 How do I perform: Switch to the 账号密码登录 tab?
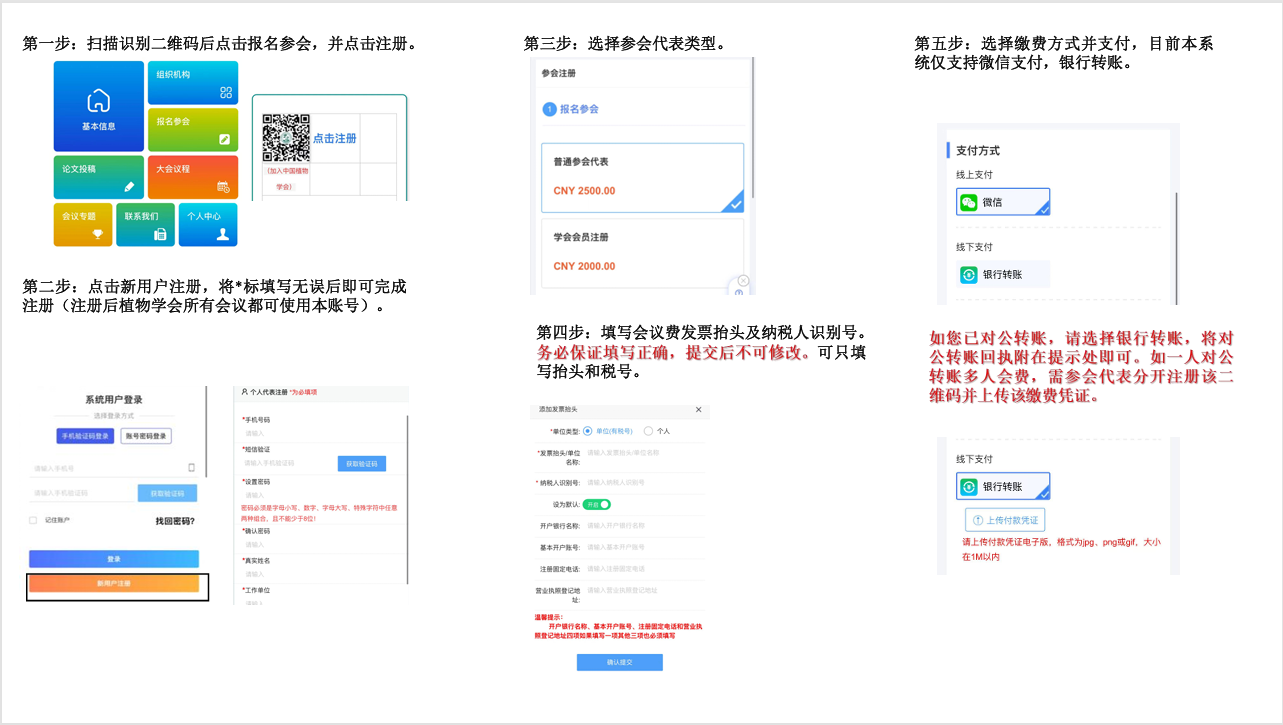coord(146,436)
